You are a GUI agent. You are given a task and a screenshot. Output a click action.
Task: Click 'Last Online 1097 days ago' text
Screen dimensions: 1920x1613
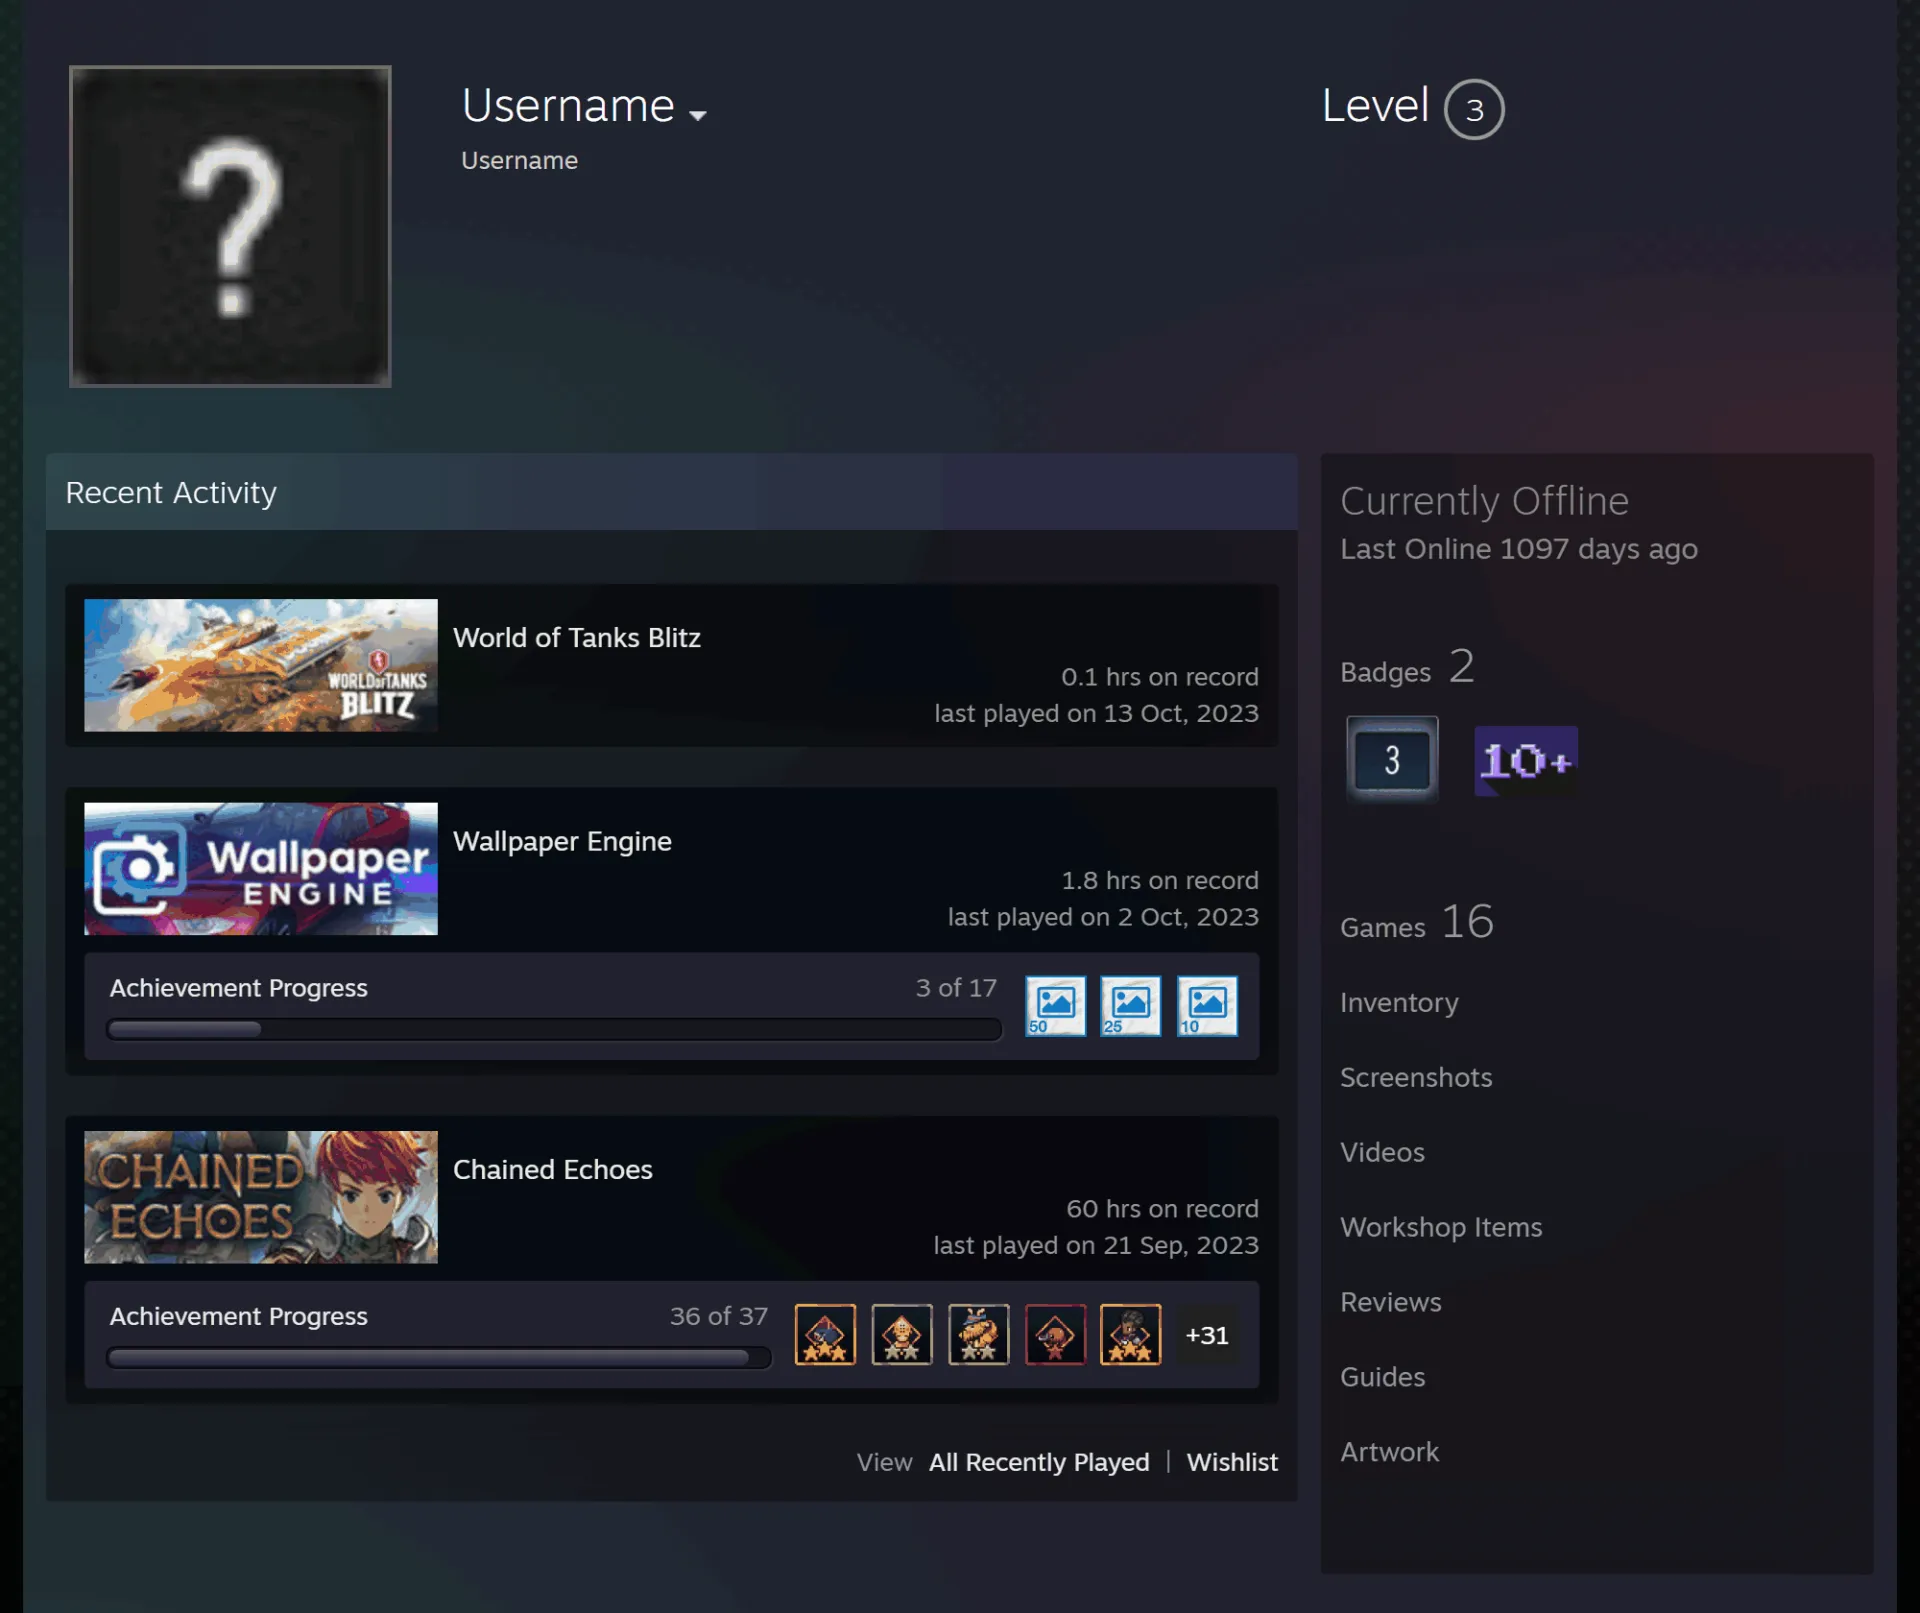point(1519,549)
